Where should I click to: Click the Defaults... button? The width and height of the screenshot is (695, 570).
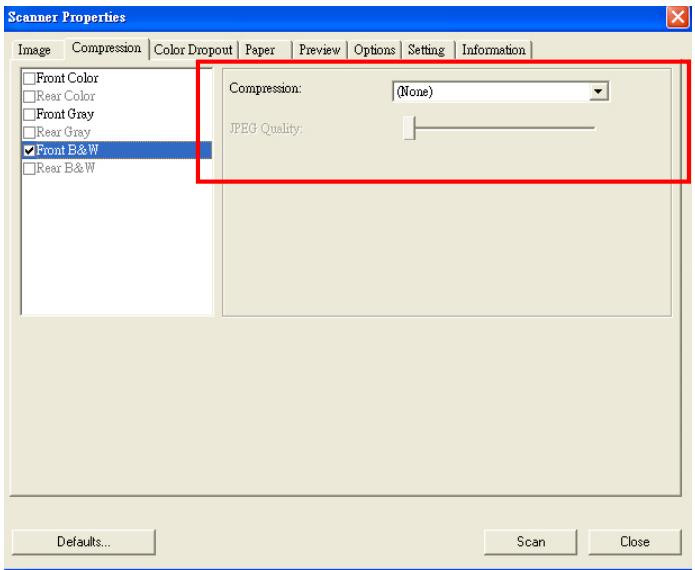click(x=84, y=541)
